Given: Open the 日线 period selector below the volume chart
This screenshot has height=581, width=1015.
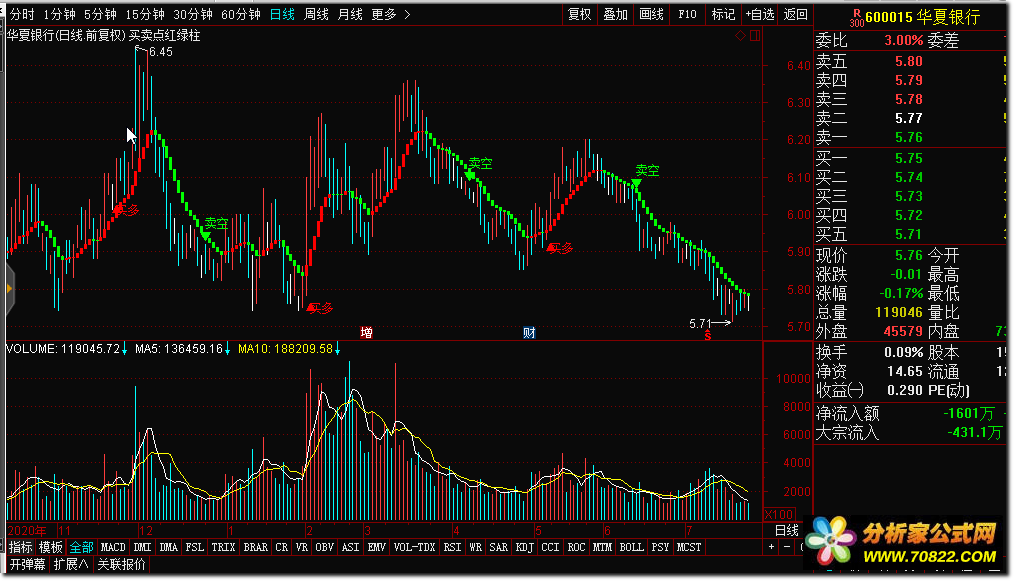Looking at the screenshot, I should click(787, 531).
